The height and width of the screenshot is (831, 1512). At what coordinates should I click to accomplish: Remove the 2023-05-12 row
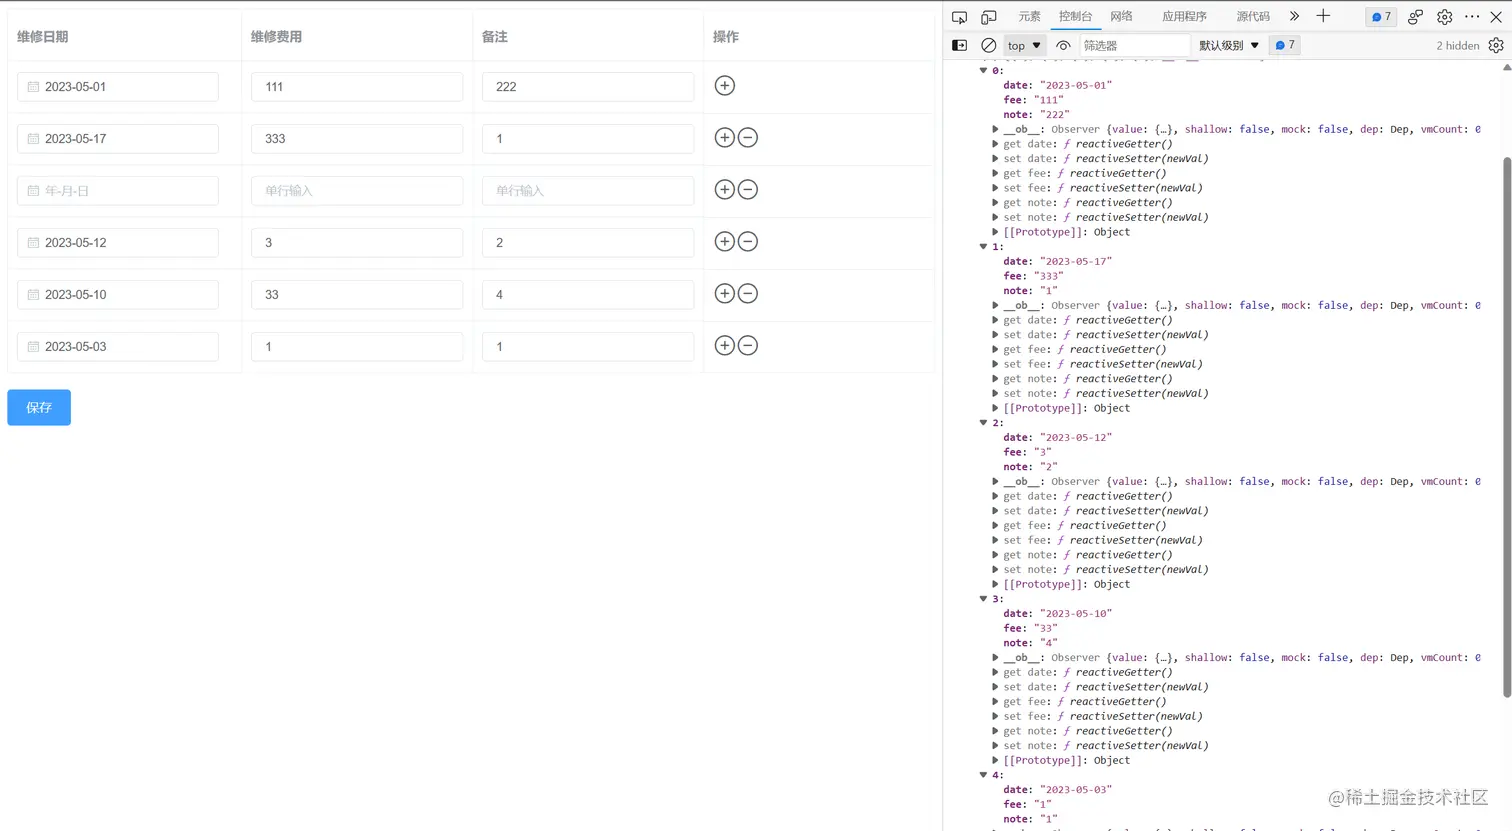coord(748,242)
